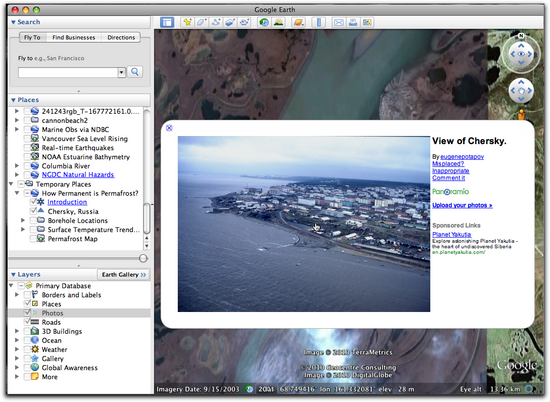Click the Add Polygon toolbar icon
550x402 pixels.
click(x=202, y=22)
